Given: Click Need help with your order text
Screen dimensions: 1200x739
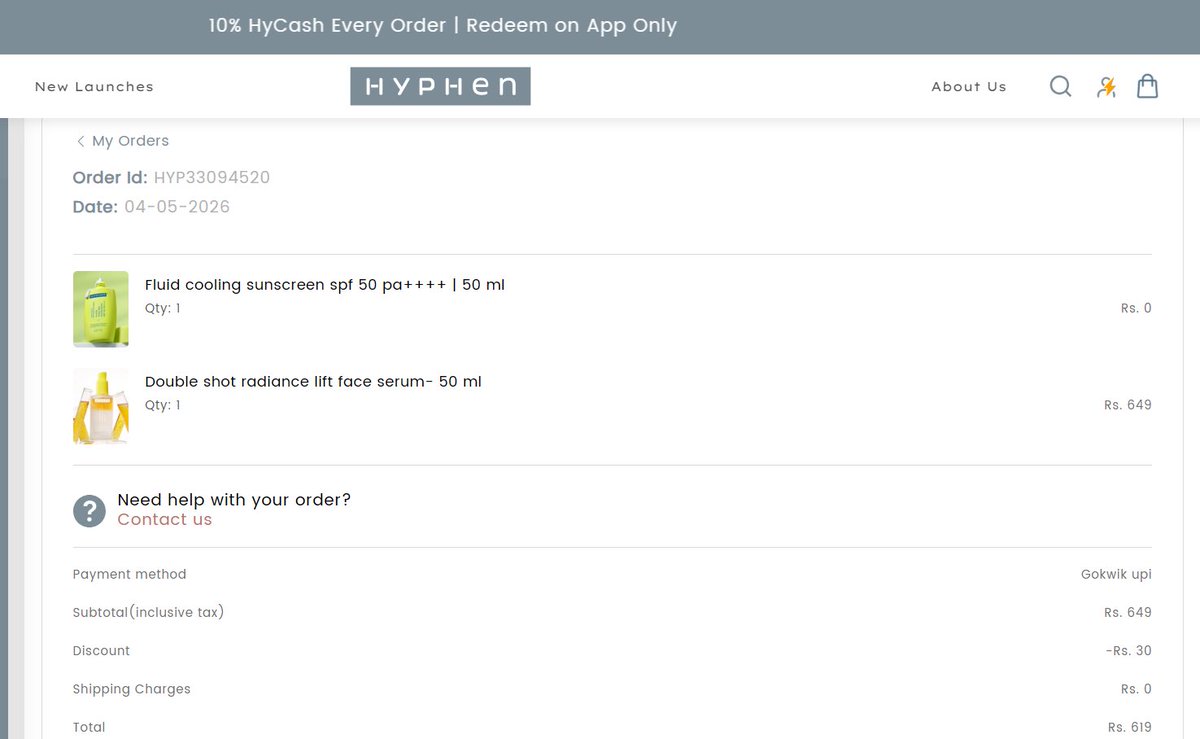Looking at the screenshot, I should 234,500.
